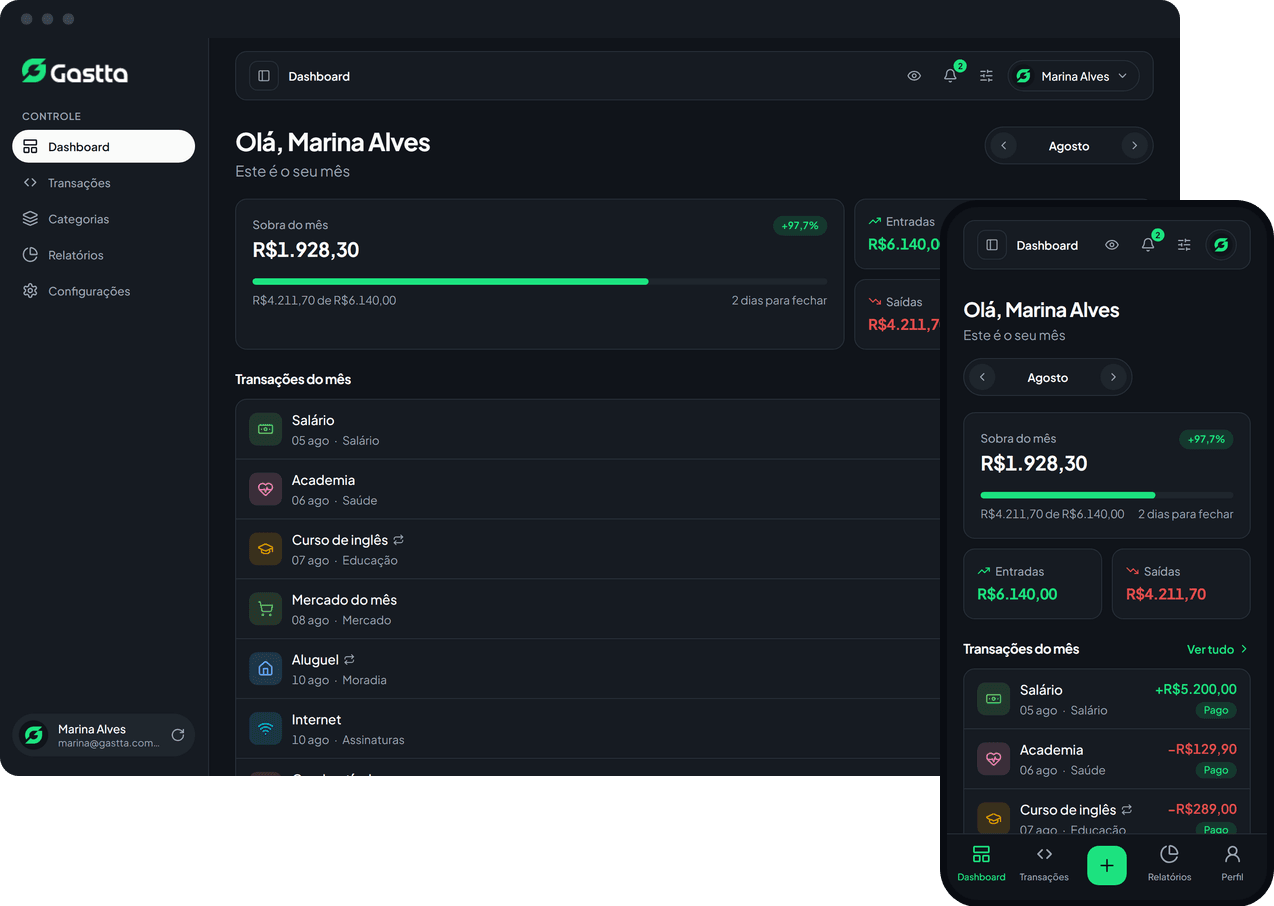Tap the mobile Sobra do mês progress bar
Viewport: 1274px width, 906px height.
click(1107, 495)
